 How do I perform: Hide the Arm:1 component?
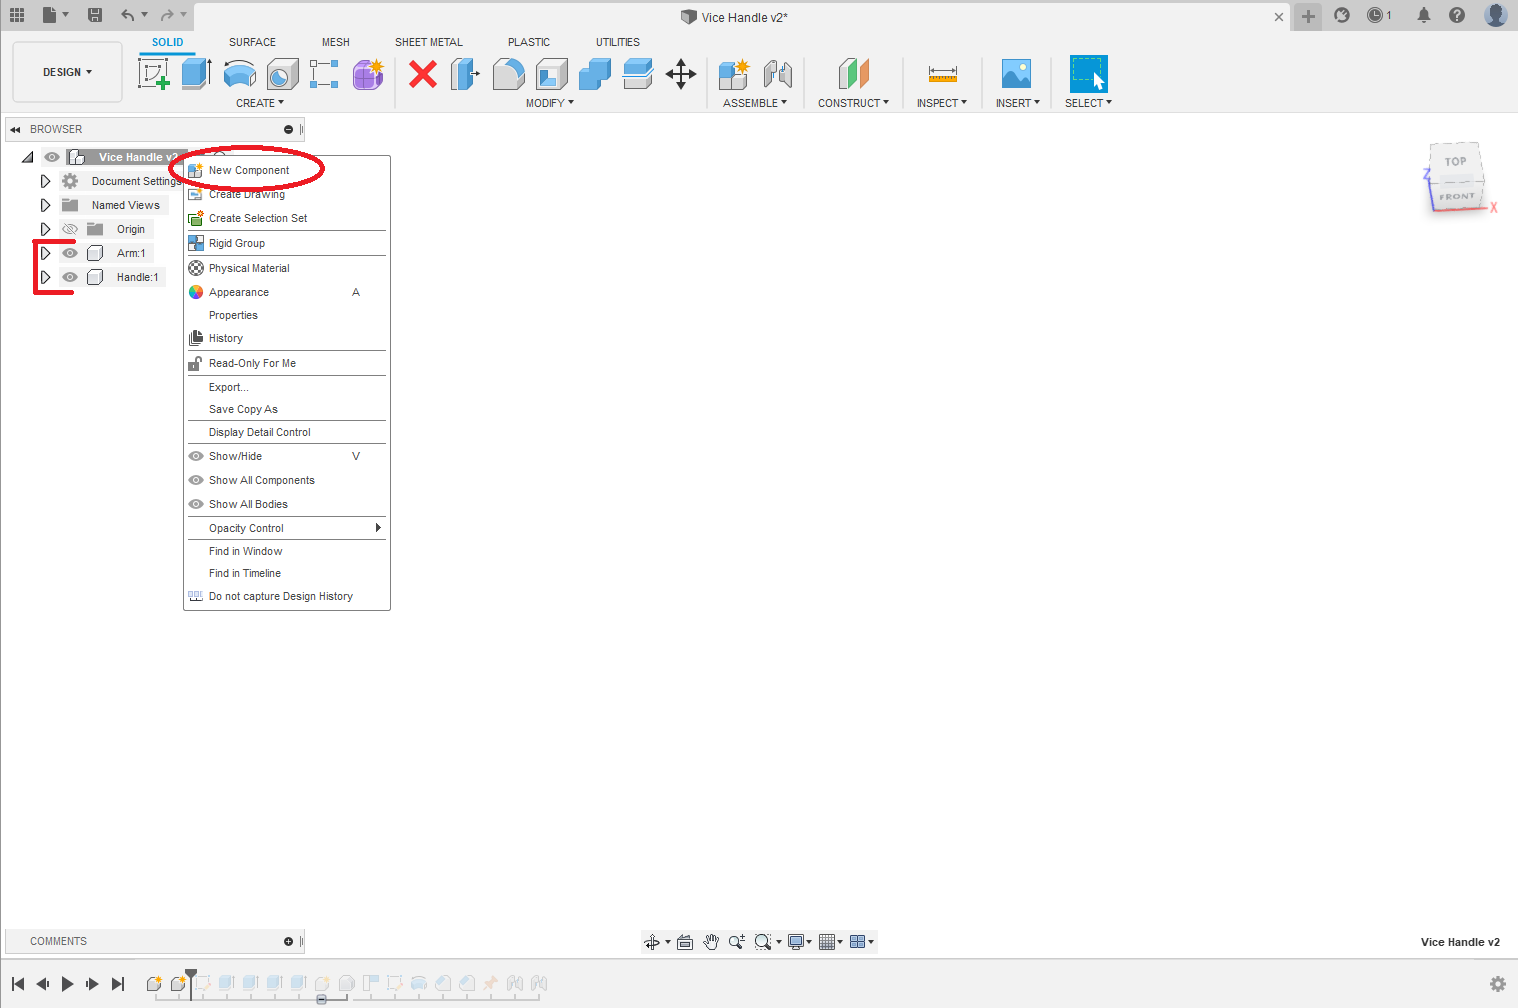coord(69,253)
